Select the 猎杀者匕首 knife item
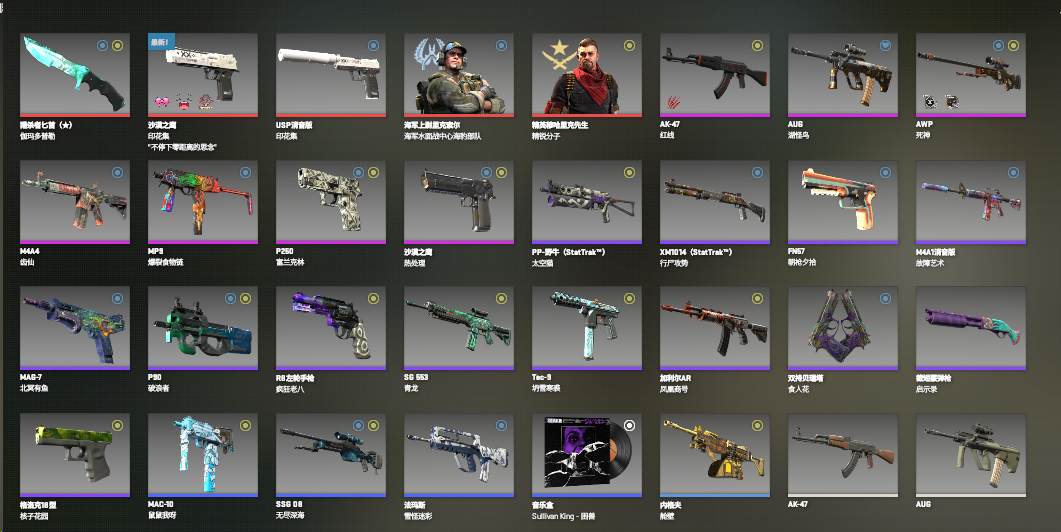 [74, 74]
